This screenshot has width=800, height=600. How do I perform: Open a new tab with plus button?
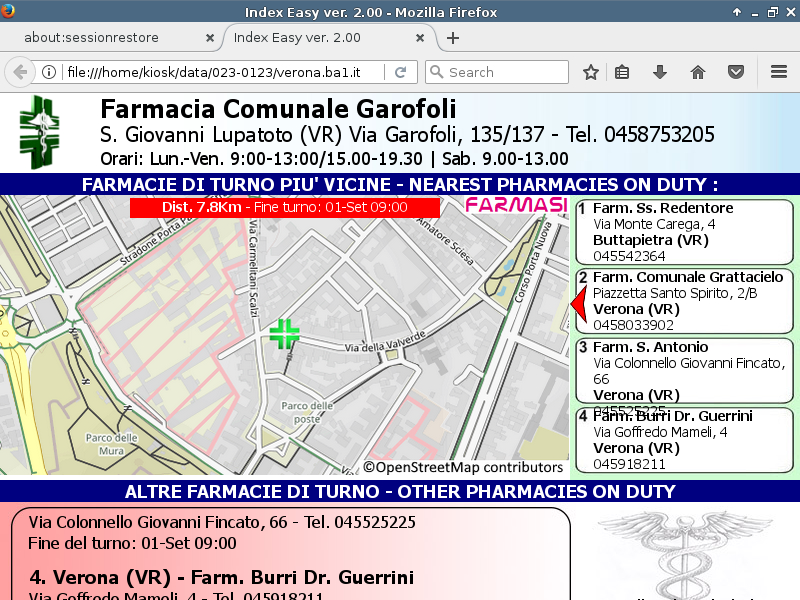pyautogui.click(x=453, y=38)
